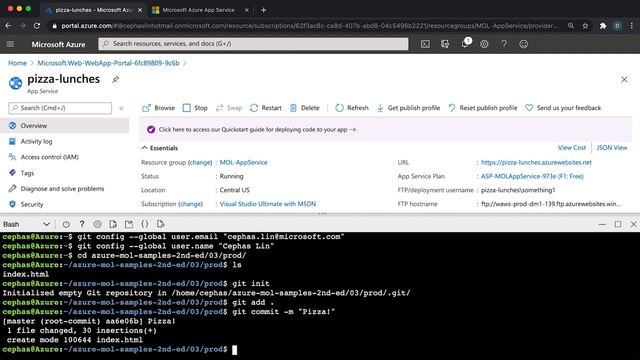The height and width of the screenshot is (360, 640).
Task: Open the Bash shell type dropdown
Action: [x=27, y=224]
